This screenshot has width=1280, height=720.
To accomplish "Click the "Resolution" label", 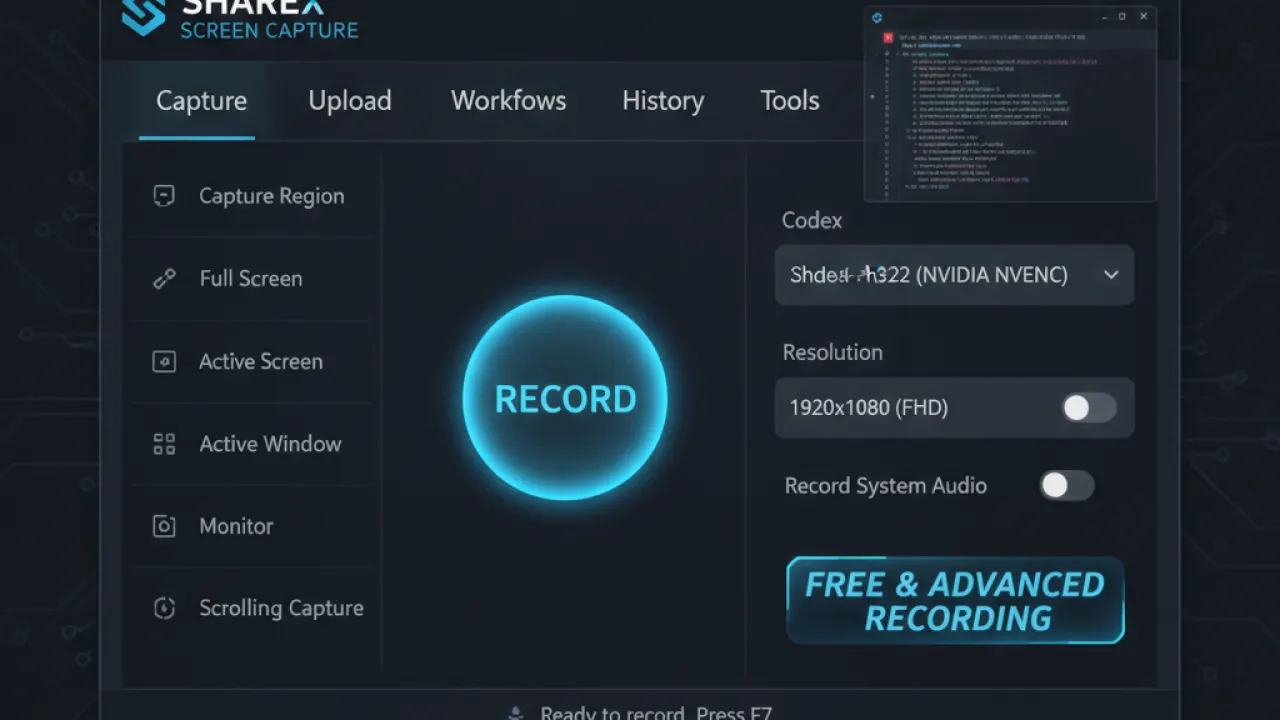I will [832, 353].
